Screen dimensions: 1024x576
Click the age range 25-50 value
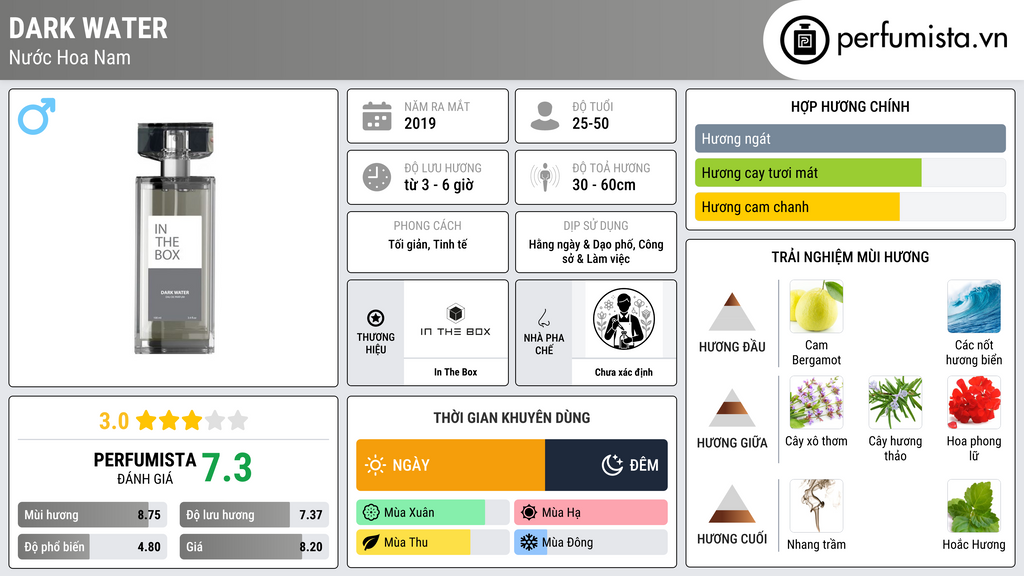(590, 123)
